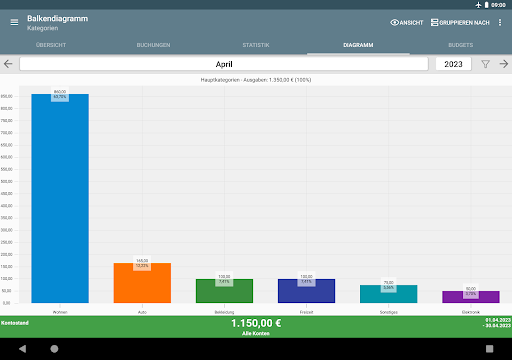
Task: Tap the Alle Konten account label
Action: coord(256,333)
